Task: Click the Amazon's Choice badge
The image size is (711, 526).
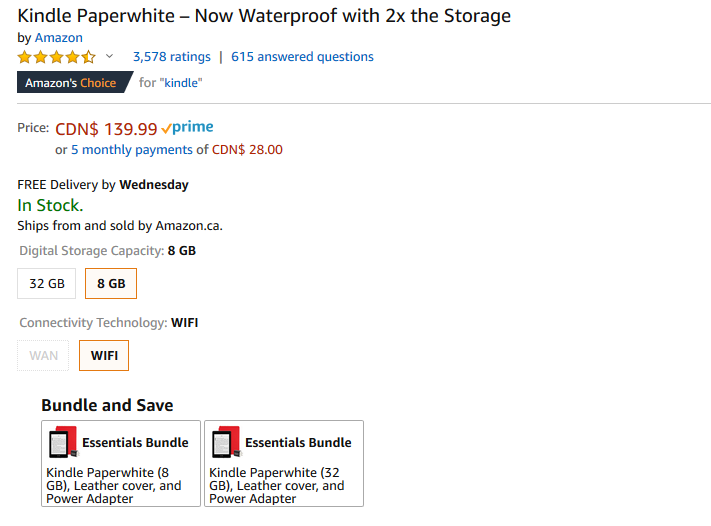Action: 71,83
